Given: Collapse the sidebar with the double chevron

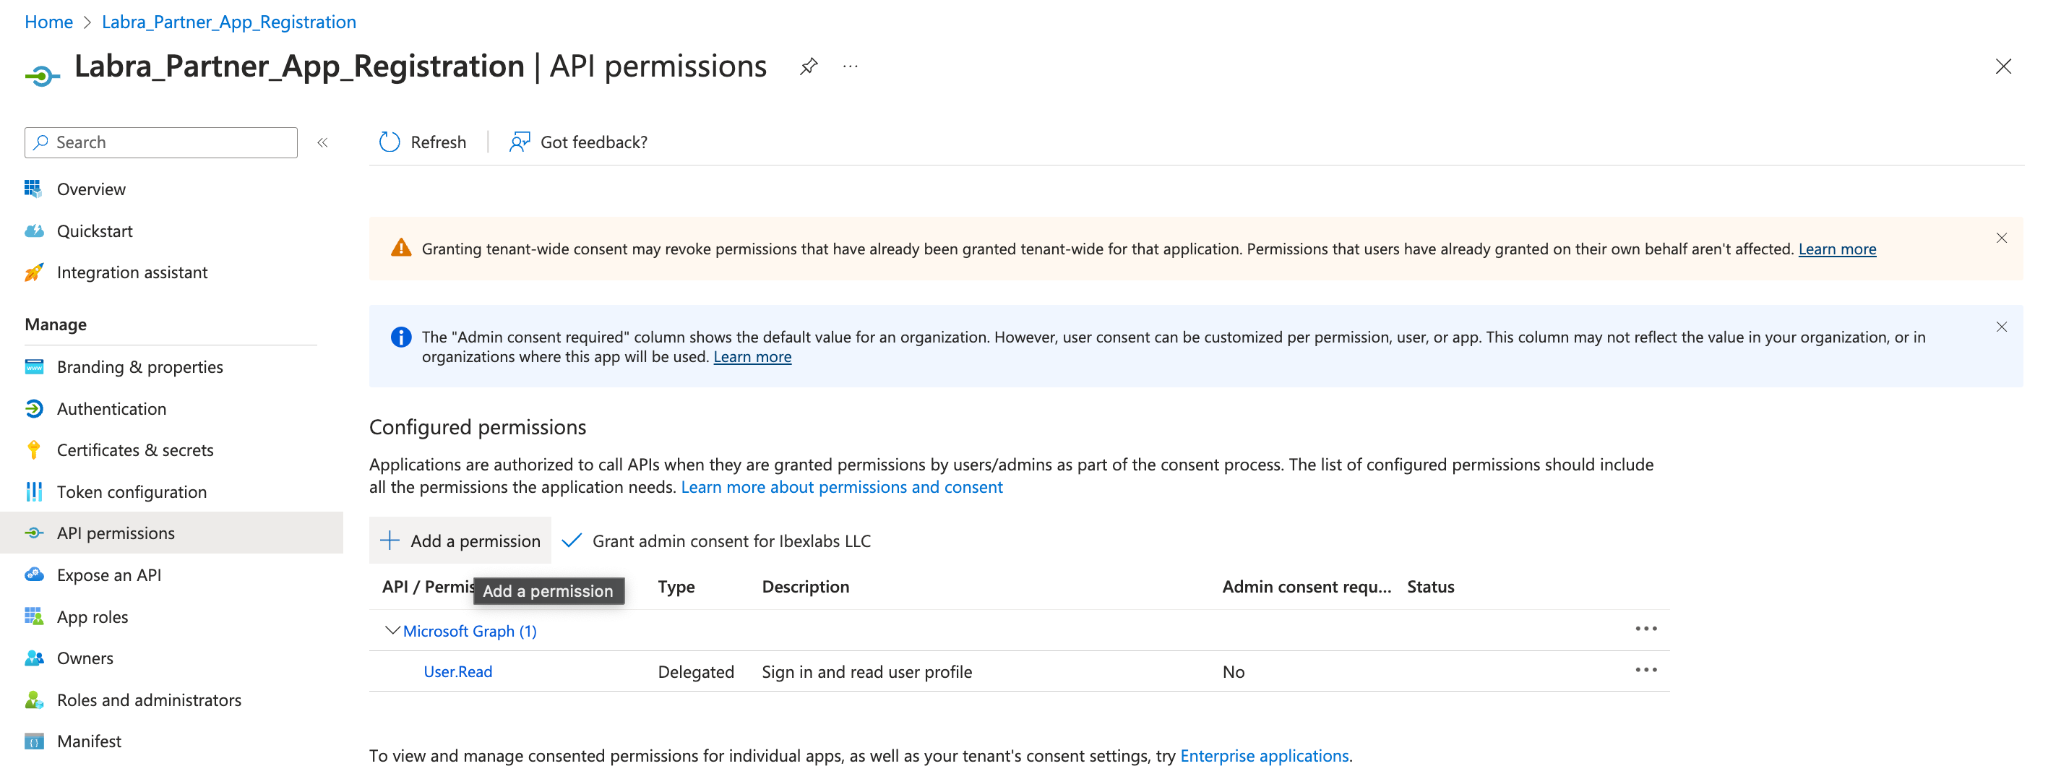Looking at the screenshot, I should [x=323, y=143].
